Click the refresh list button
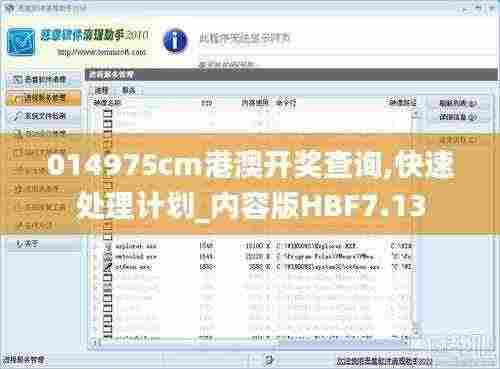This screenshot has width=500, height=369. coord(458,103)
